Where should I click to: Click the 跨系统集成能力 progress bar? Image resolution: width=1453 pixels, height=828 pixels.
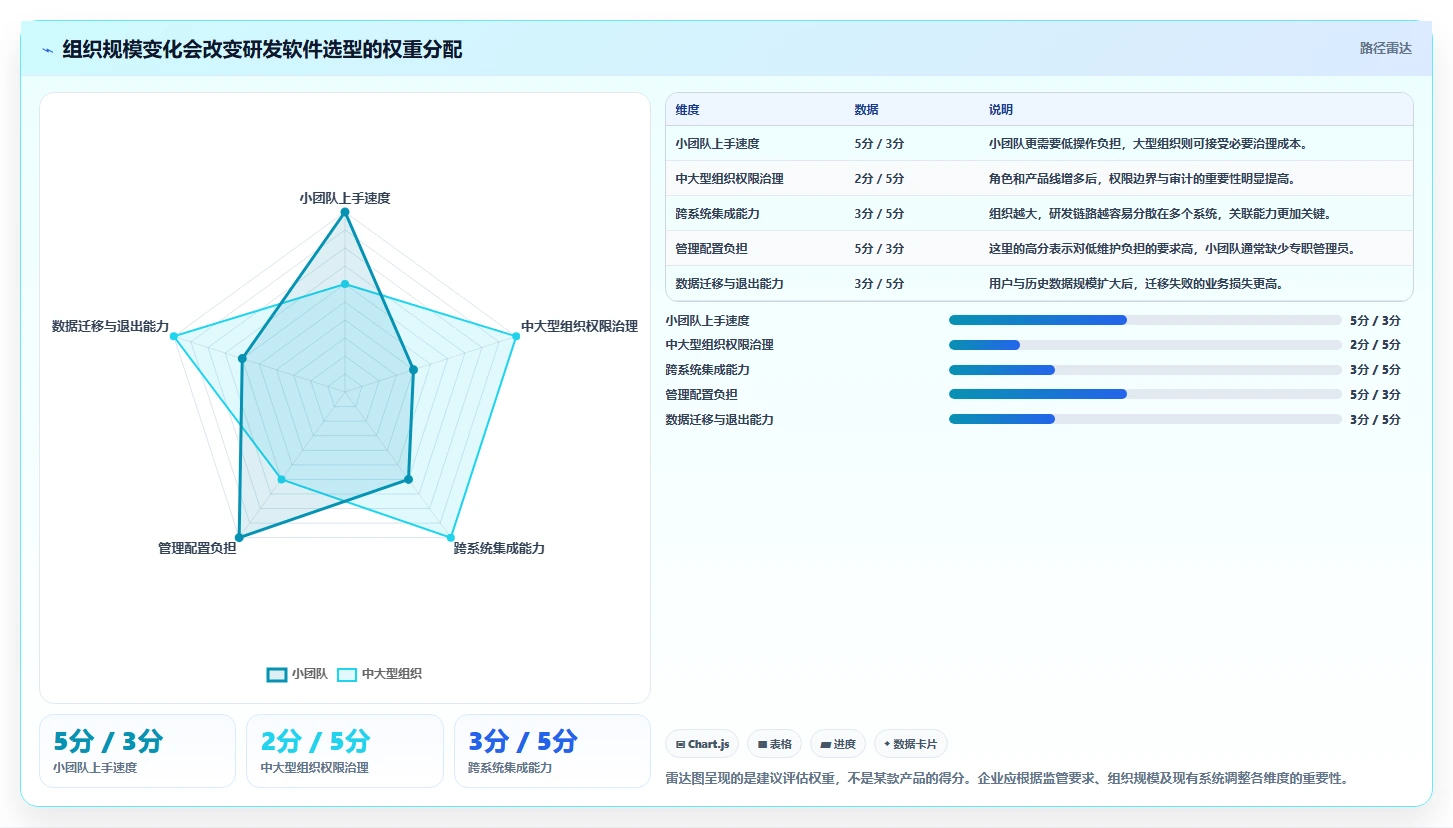1145,370
